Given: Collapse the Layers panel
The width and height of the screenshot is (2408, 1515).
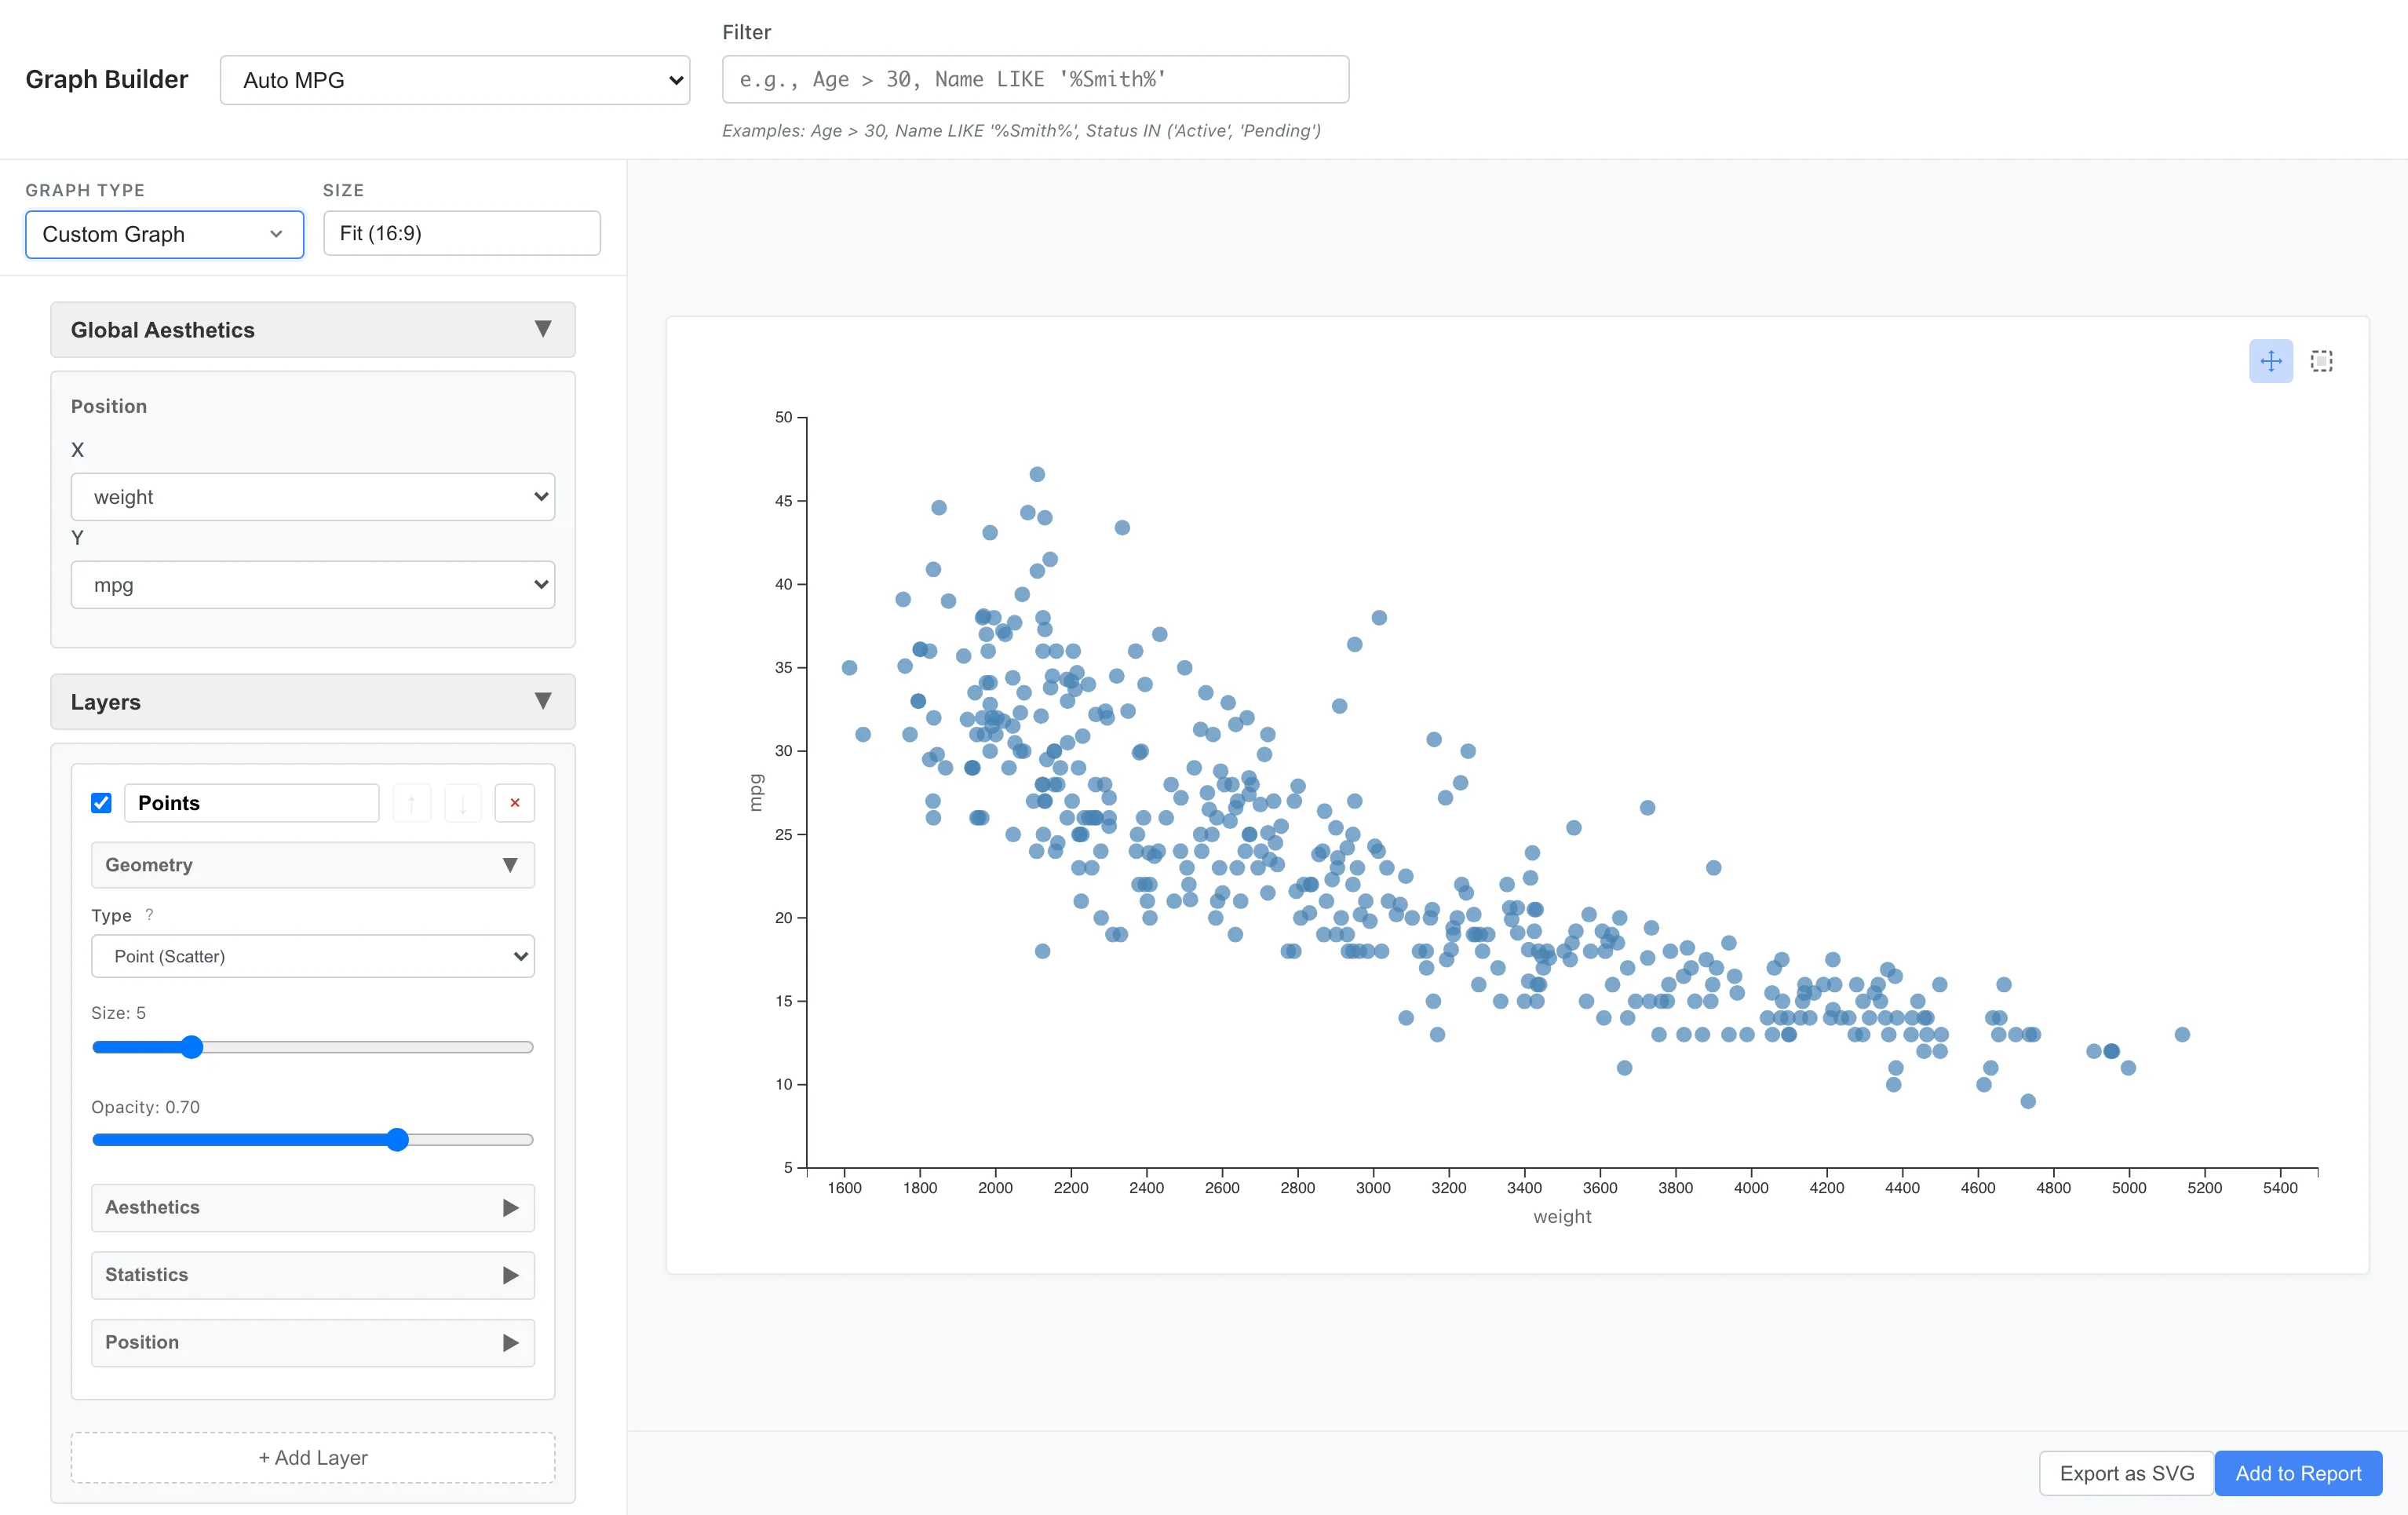Looking at the screenshot, I should (543, 701).
